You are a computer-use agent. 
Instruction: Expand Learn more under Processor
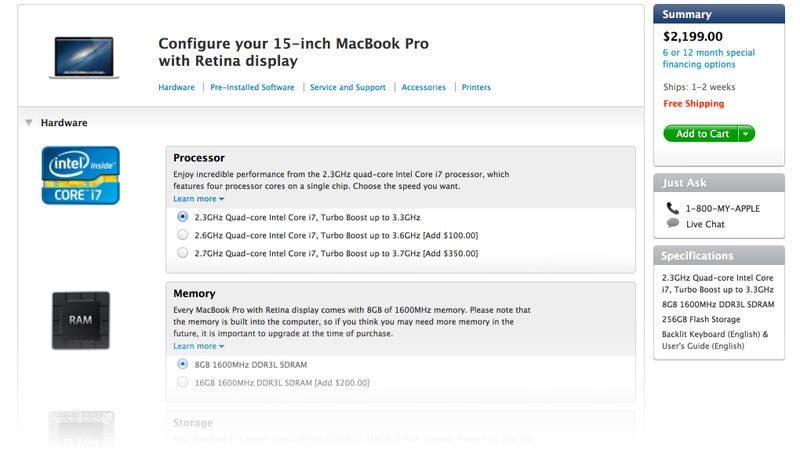tap(198, 198)
